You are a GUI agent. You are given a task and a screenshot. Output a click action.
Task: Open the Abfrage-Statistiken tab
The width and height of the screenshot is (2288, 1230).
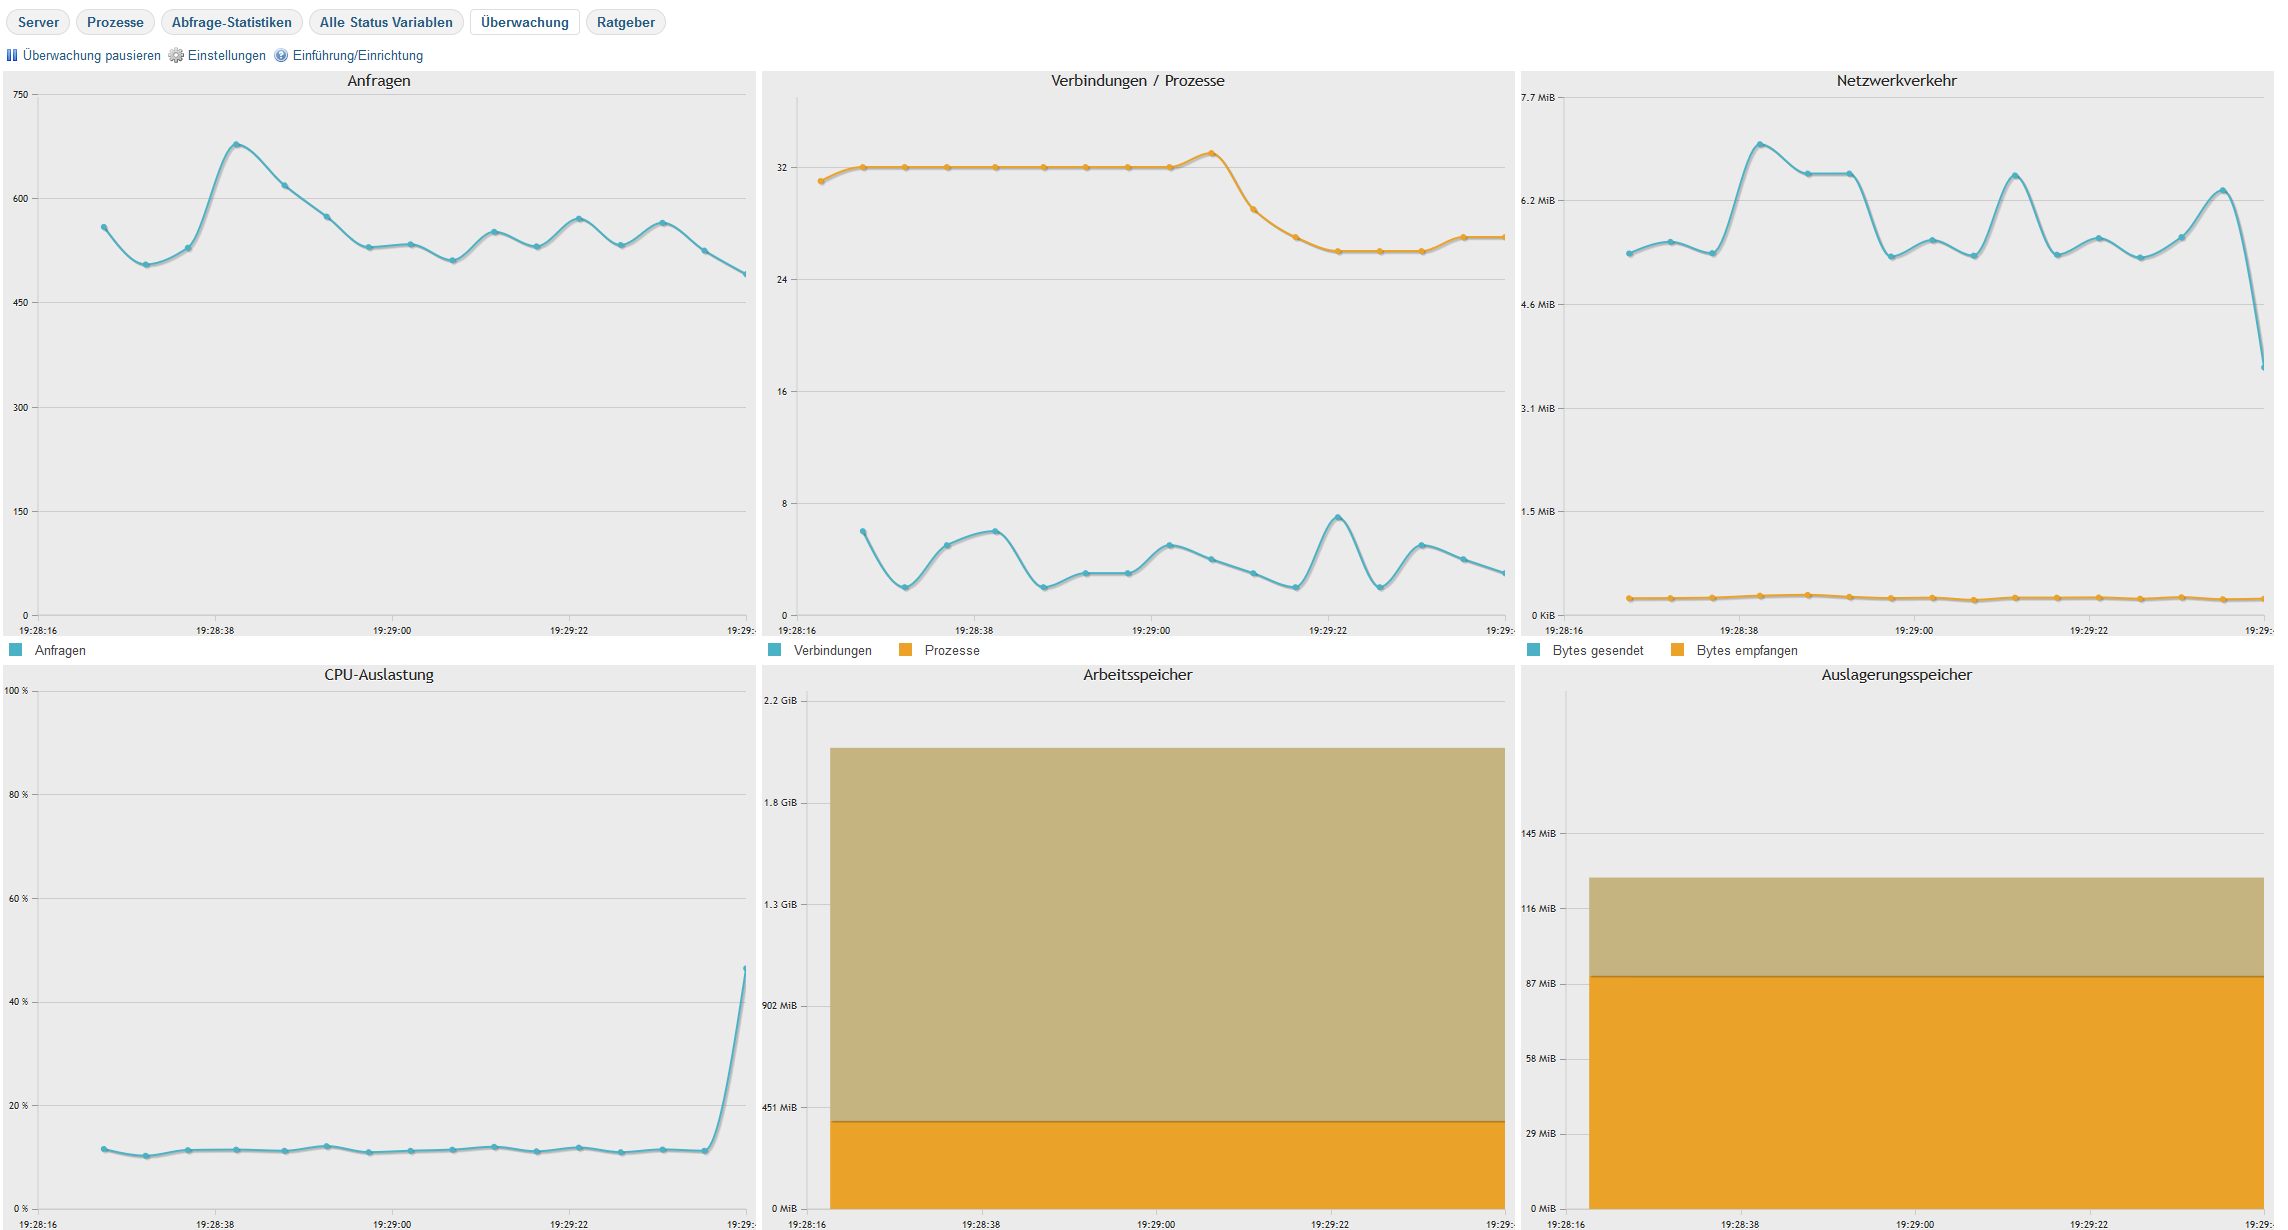[231, 22]
